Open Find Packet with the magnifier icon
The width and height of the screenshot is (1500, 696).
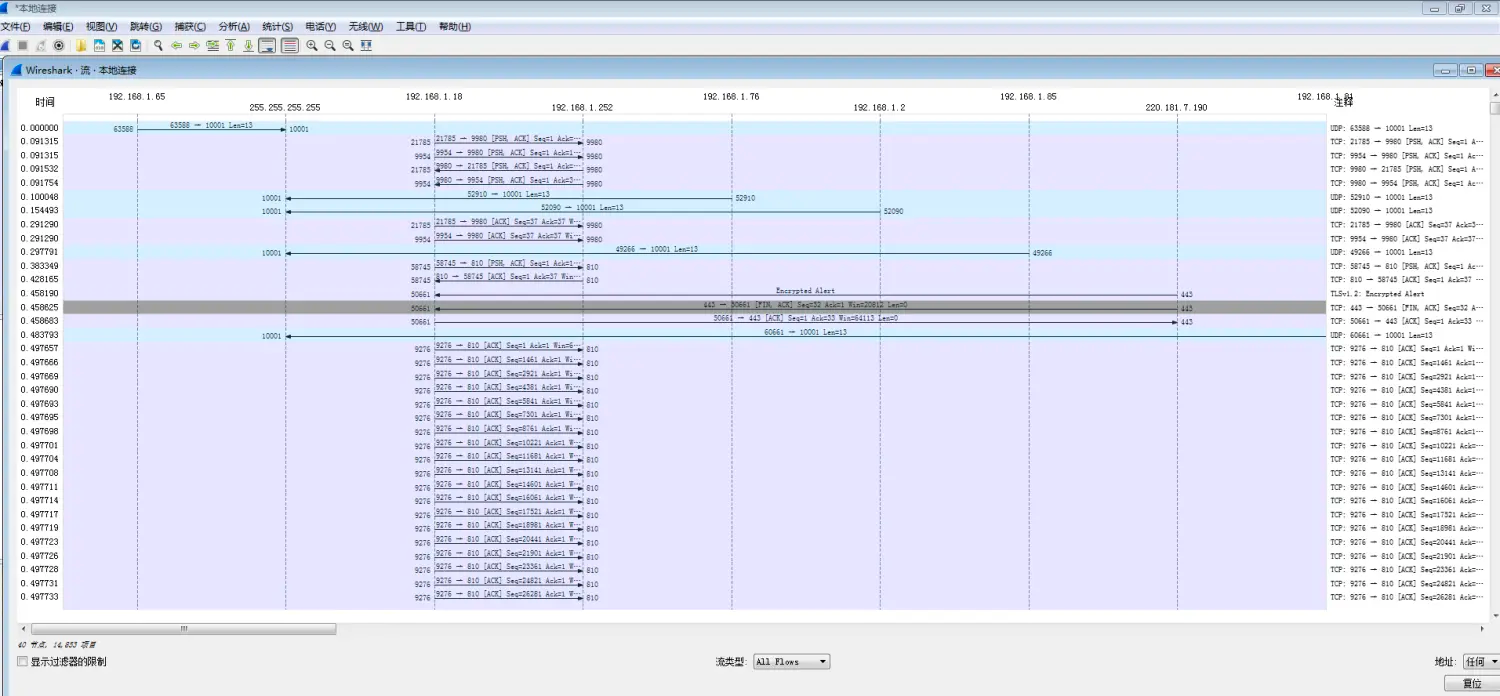pos(157,45)
